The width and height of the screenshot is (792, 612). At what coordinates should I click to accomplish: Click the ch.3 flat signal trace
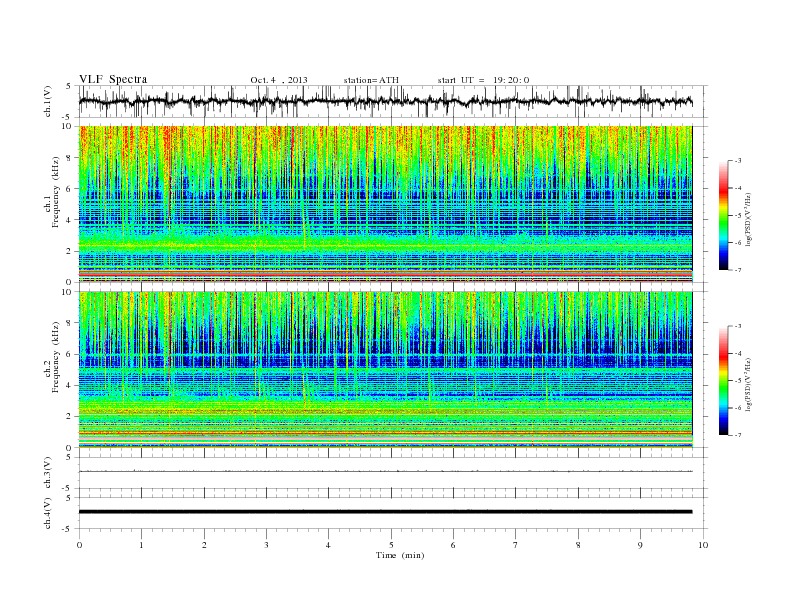point(385,472)
